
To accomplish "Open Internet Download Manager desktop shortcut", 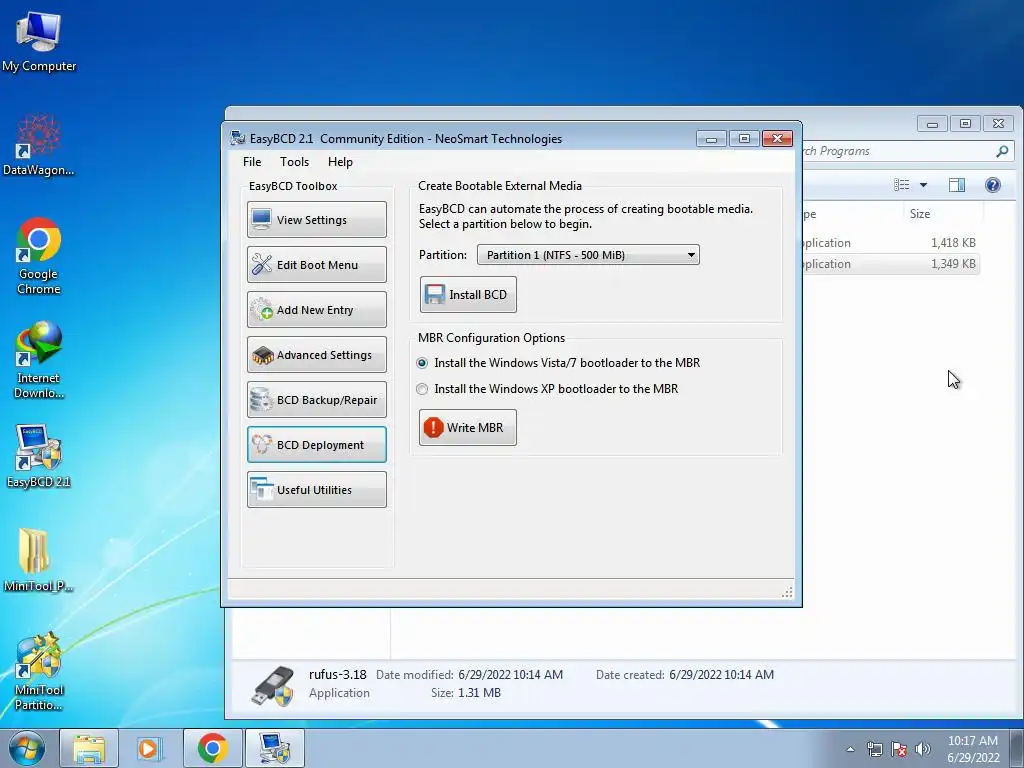I will [39, 360].
